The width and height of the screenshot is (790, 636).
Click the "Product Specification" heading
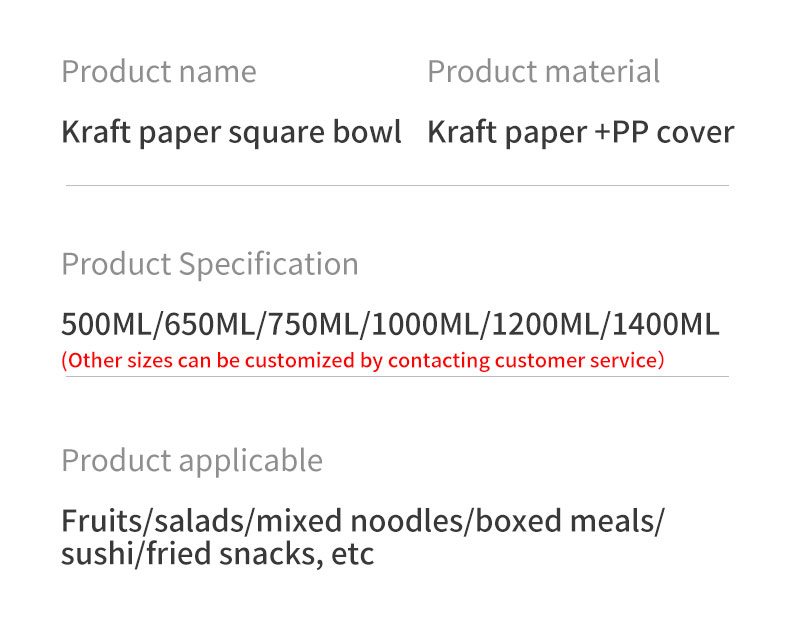click(209, 264)
